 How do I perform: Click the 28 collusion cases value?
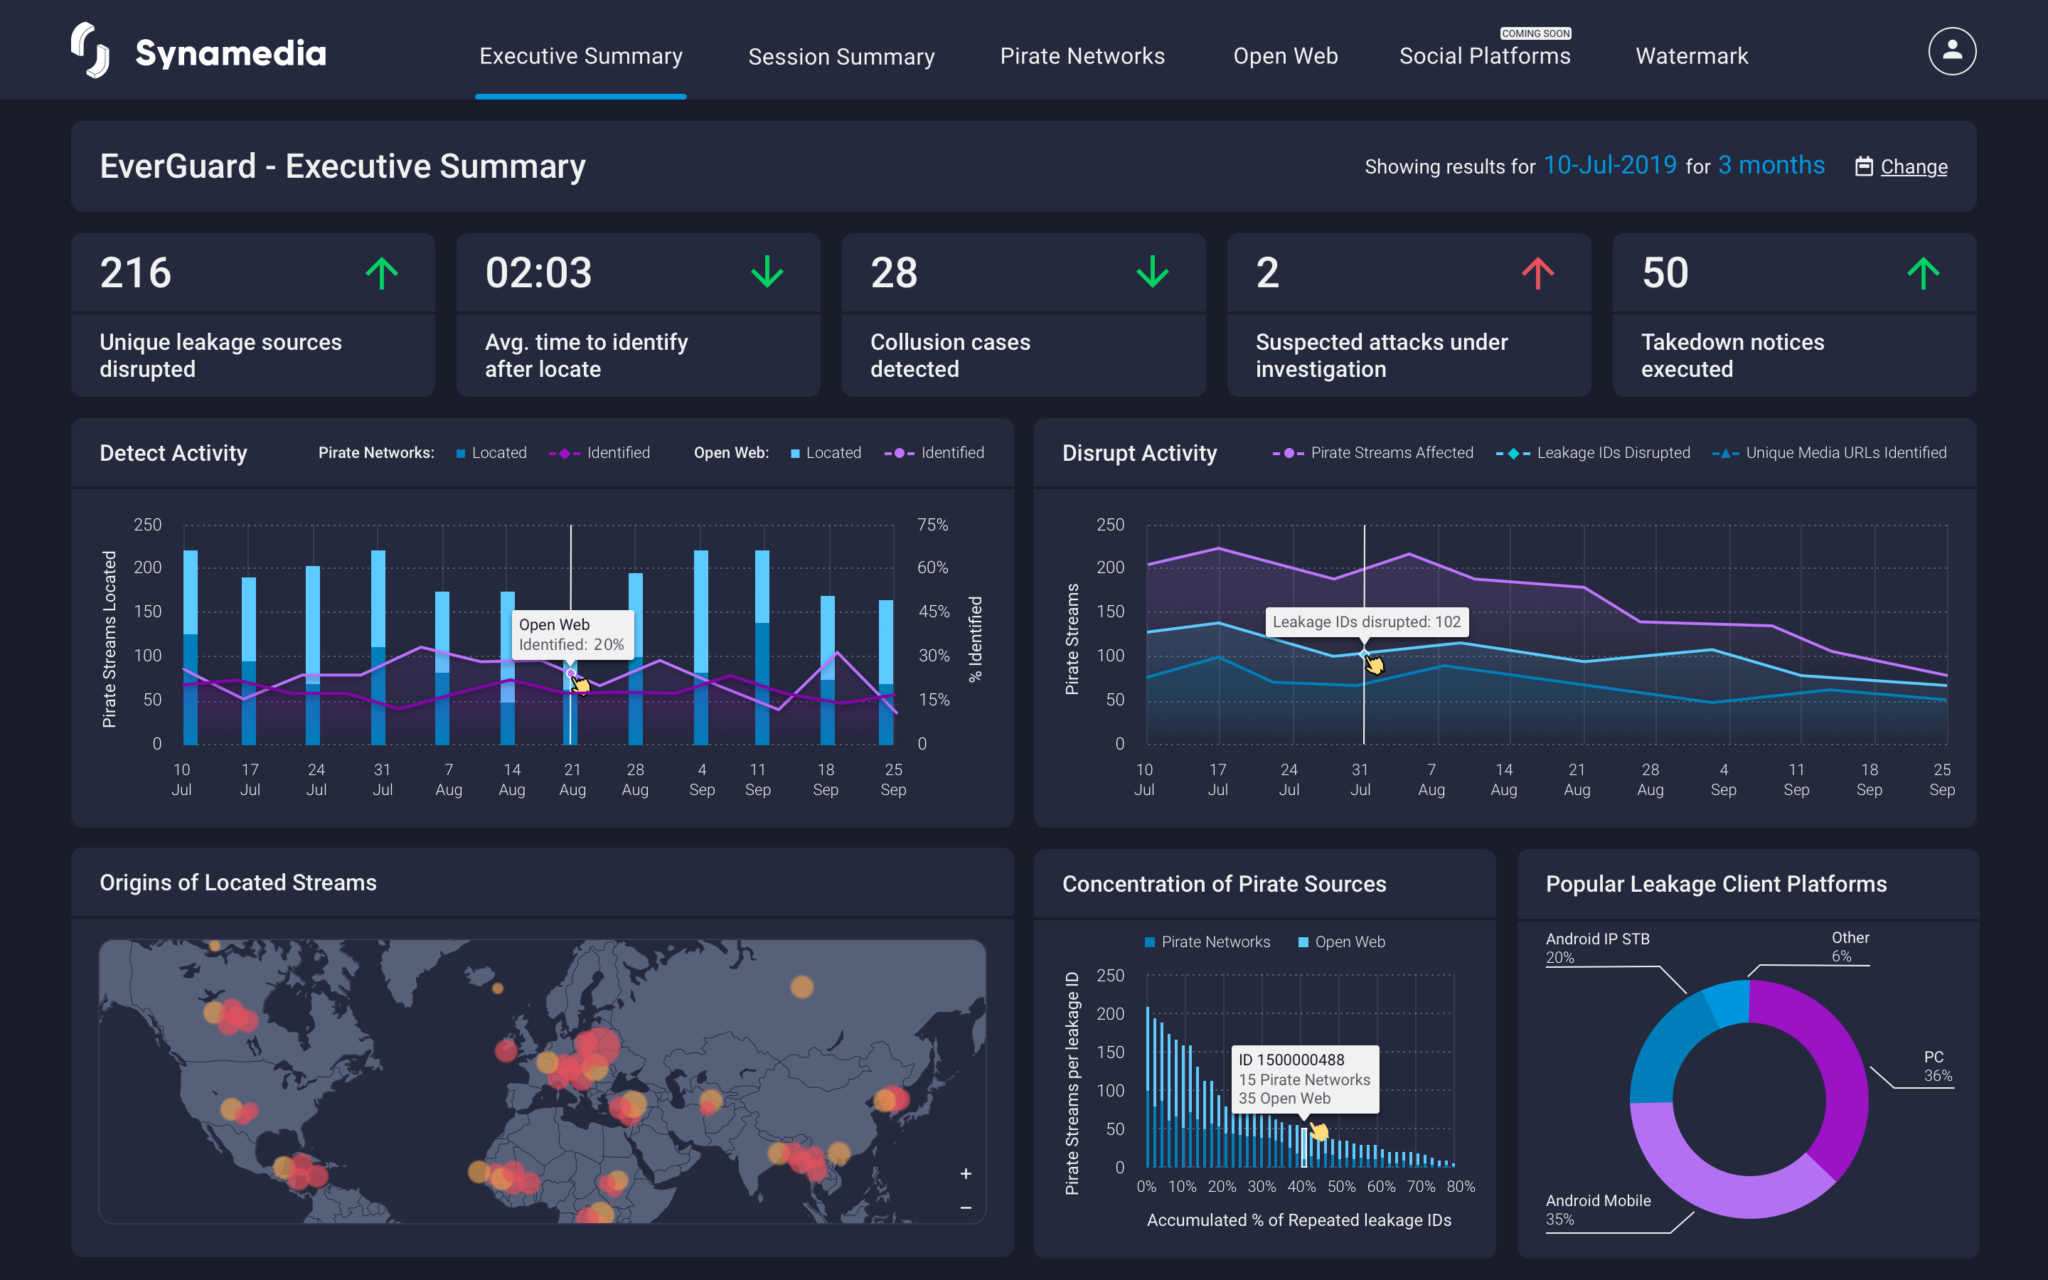[x=894, y=273]
